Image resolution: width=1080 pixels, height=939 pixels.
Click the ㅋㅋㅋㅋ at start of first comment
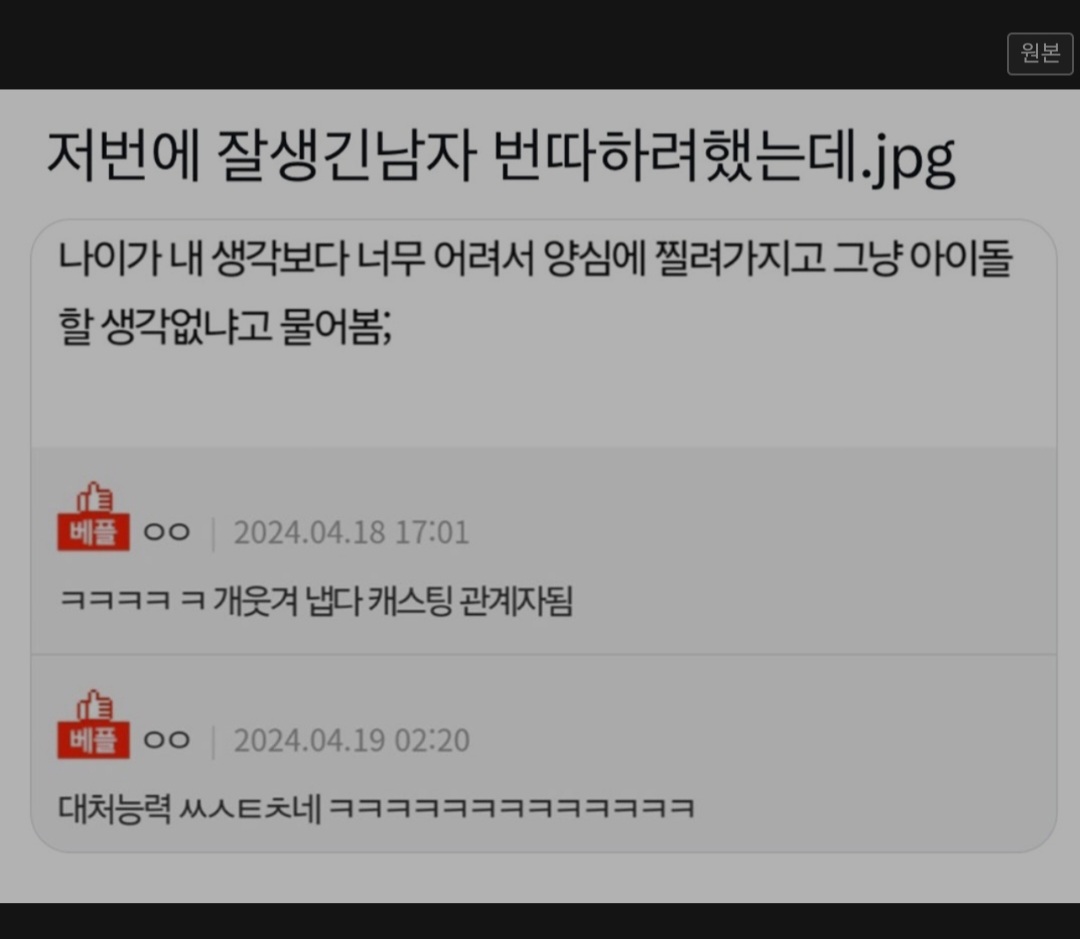(114, 600)
